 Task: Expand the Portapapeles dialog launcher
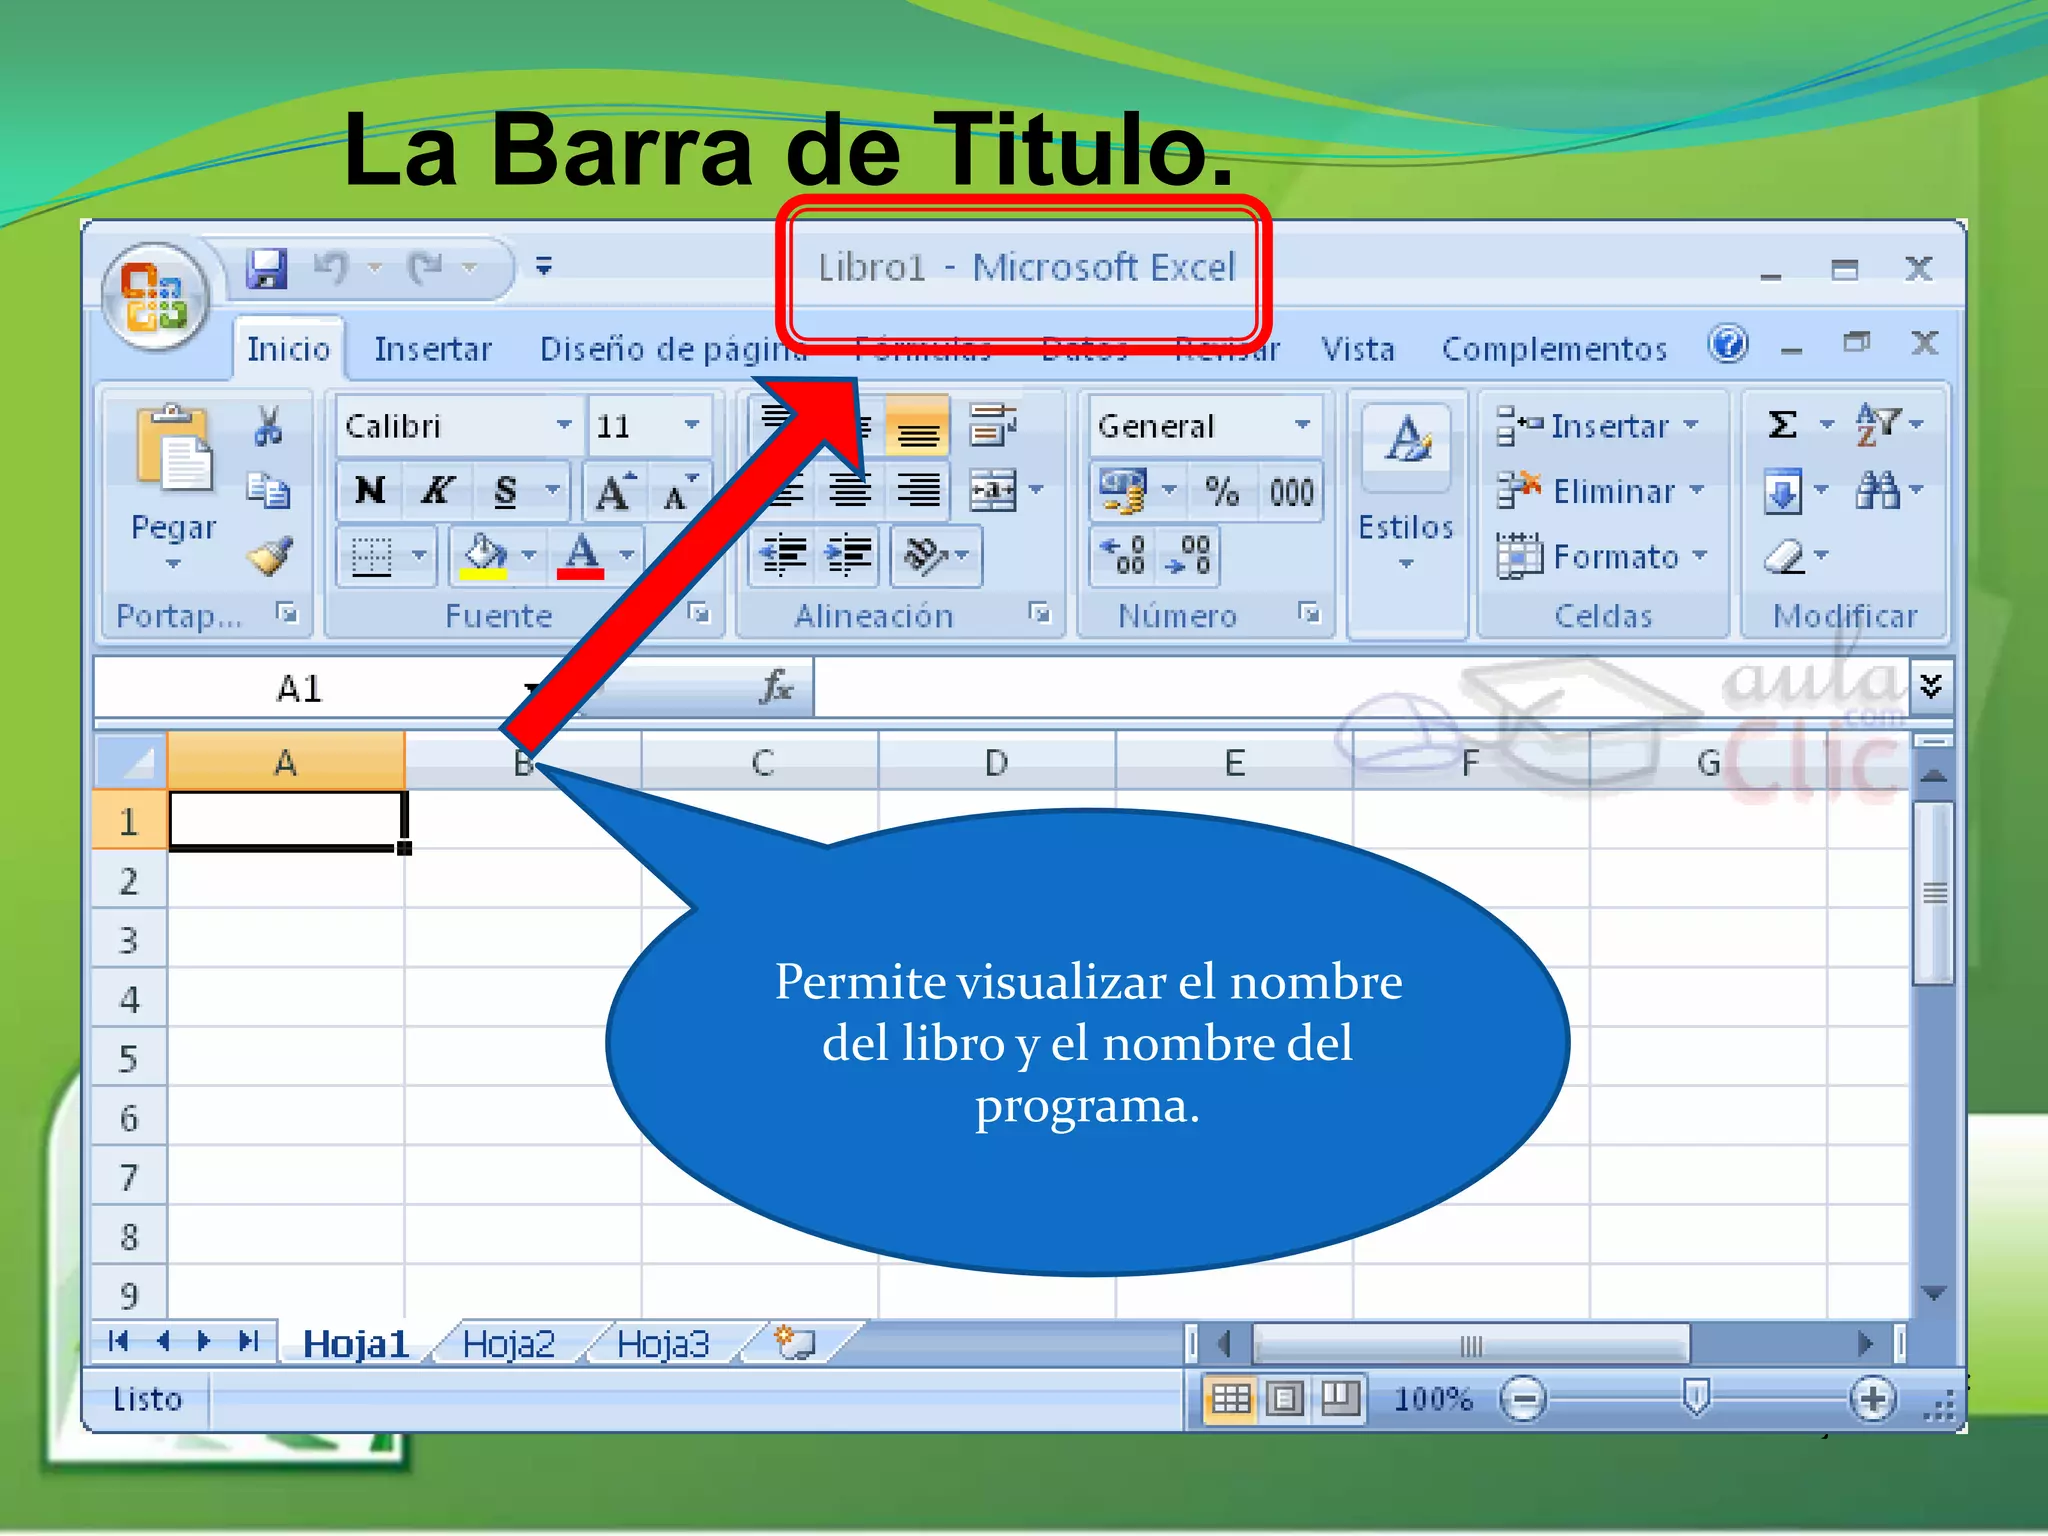click(288, 613)
